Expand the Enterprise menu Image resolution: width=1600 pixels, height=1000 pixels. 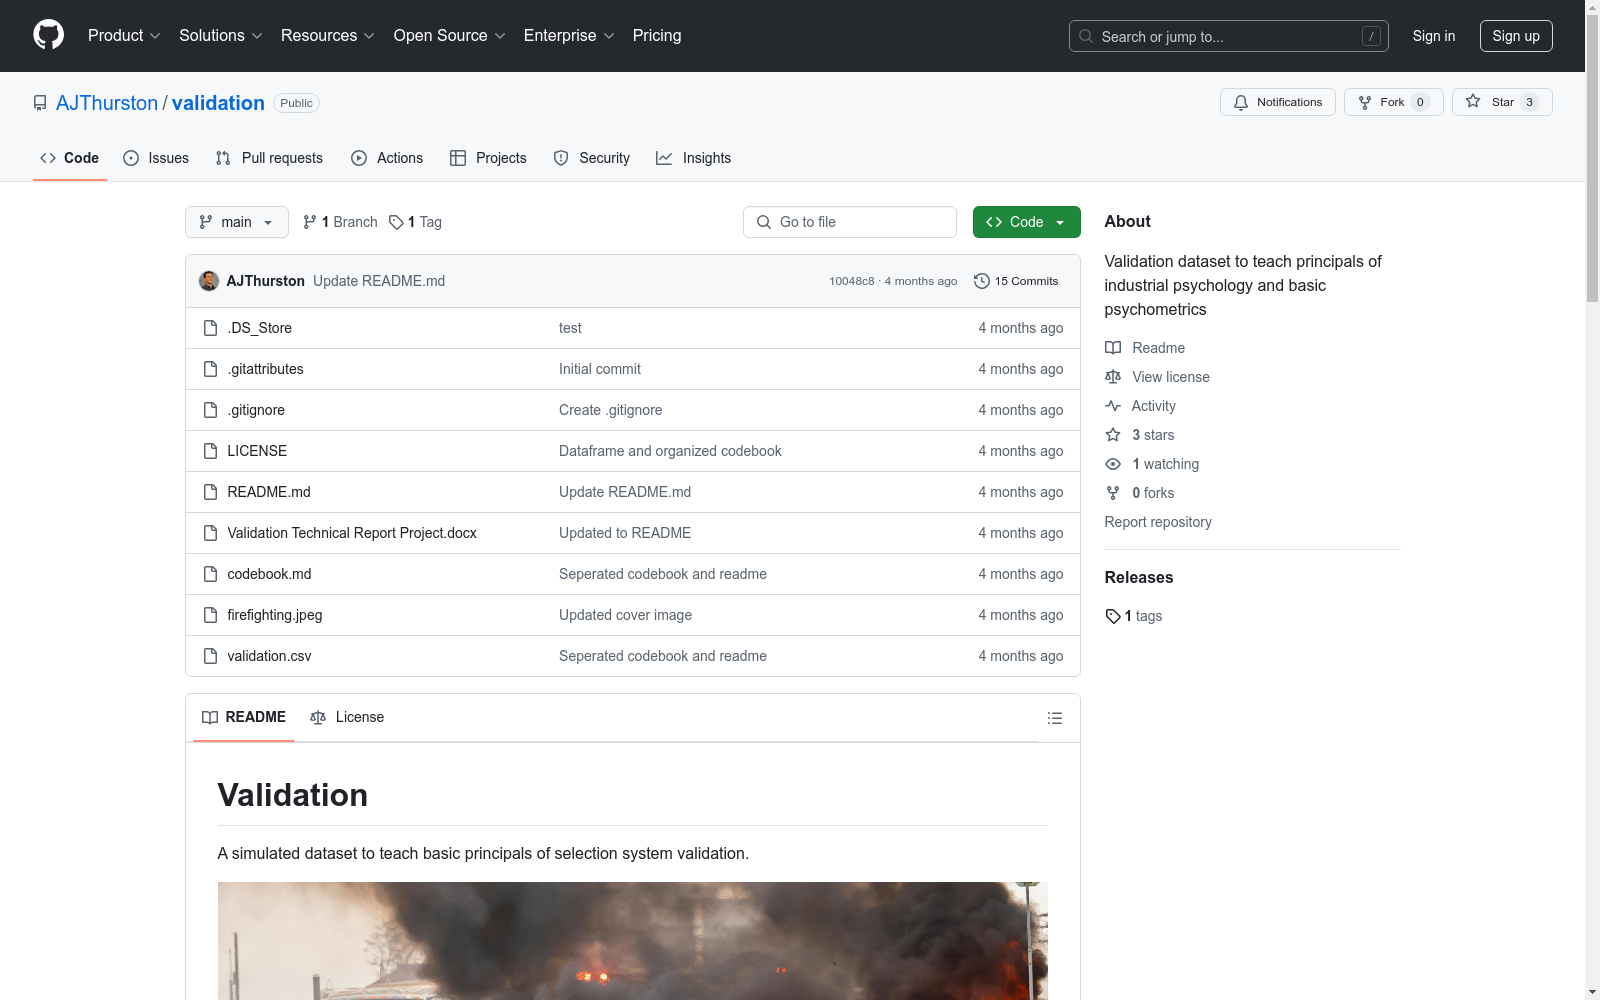569,35
